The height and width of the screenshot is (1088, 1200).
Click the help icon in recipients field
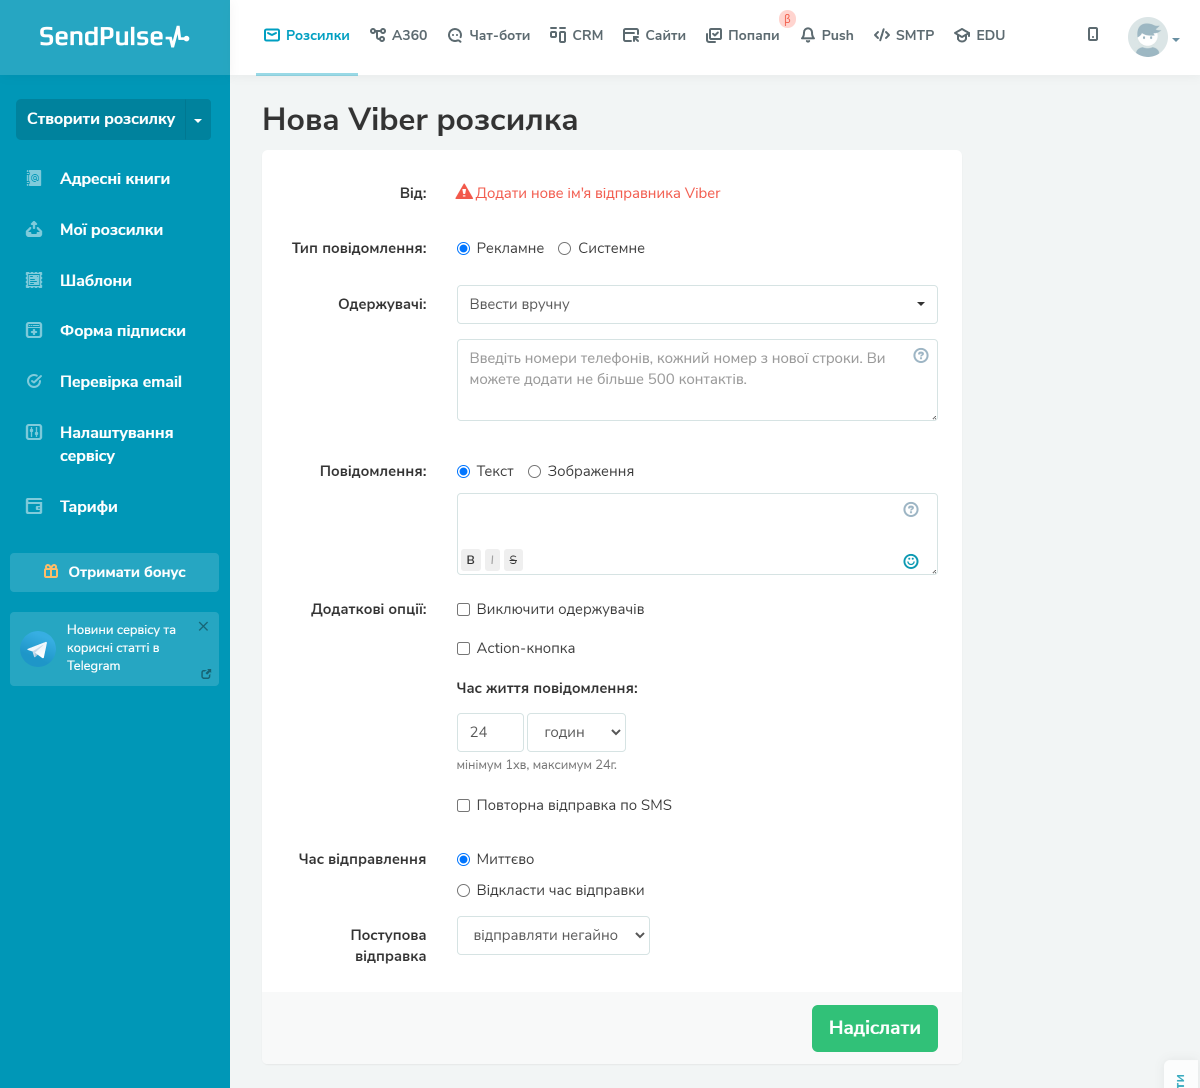coord(921,355)
